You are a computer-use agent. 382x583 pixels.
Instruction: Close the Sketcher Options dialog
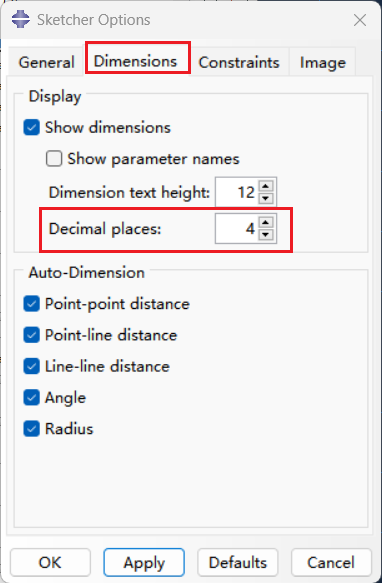[360, 20]
